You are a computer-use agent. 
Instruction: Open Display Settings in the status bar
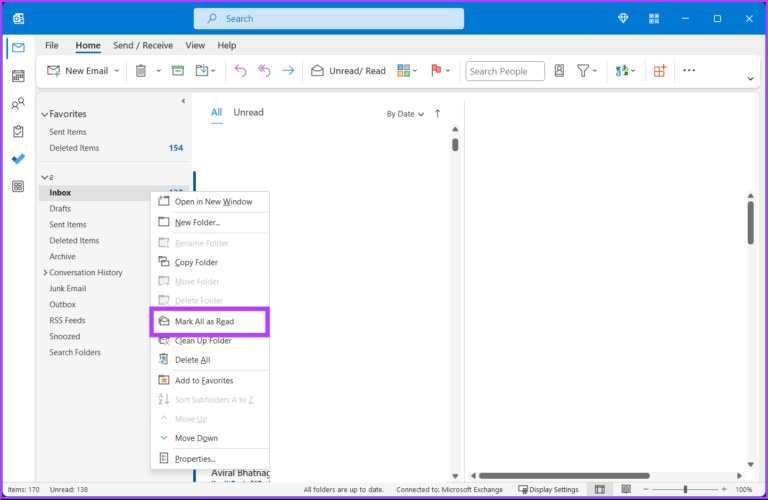tap(548, 489)
